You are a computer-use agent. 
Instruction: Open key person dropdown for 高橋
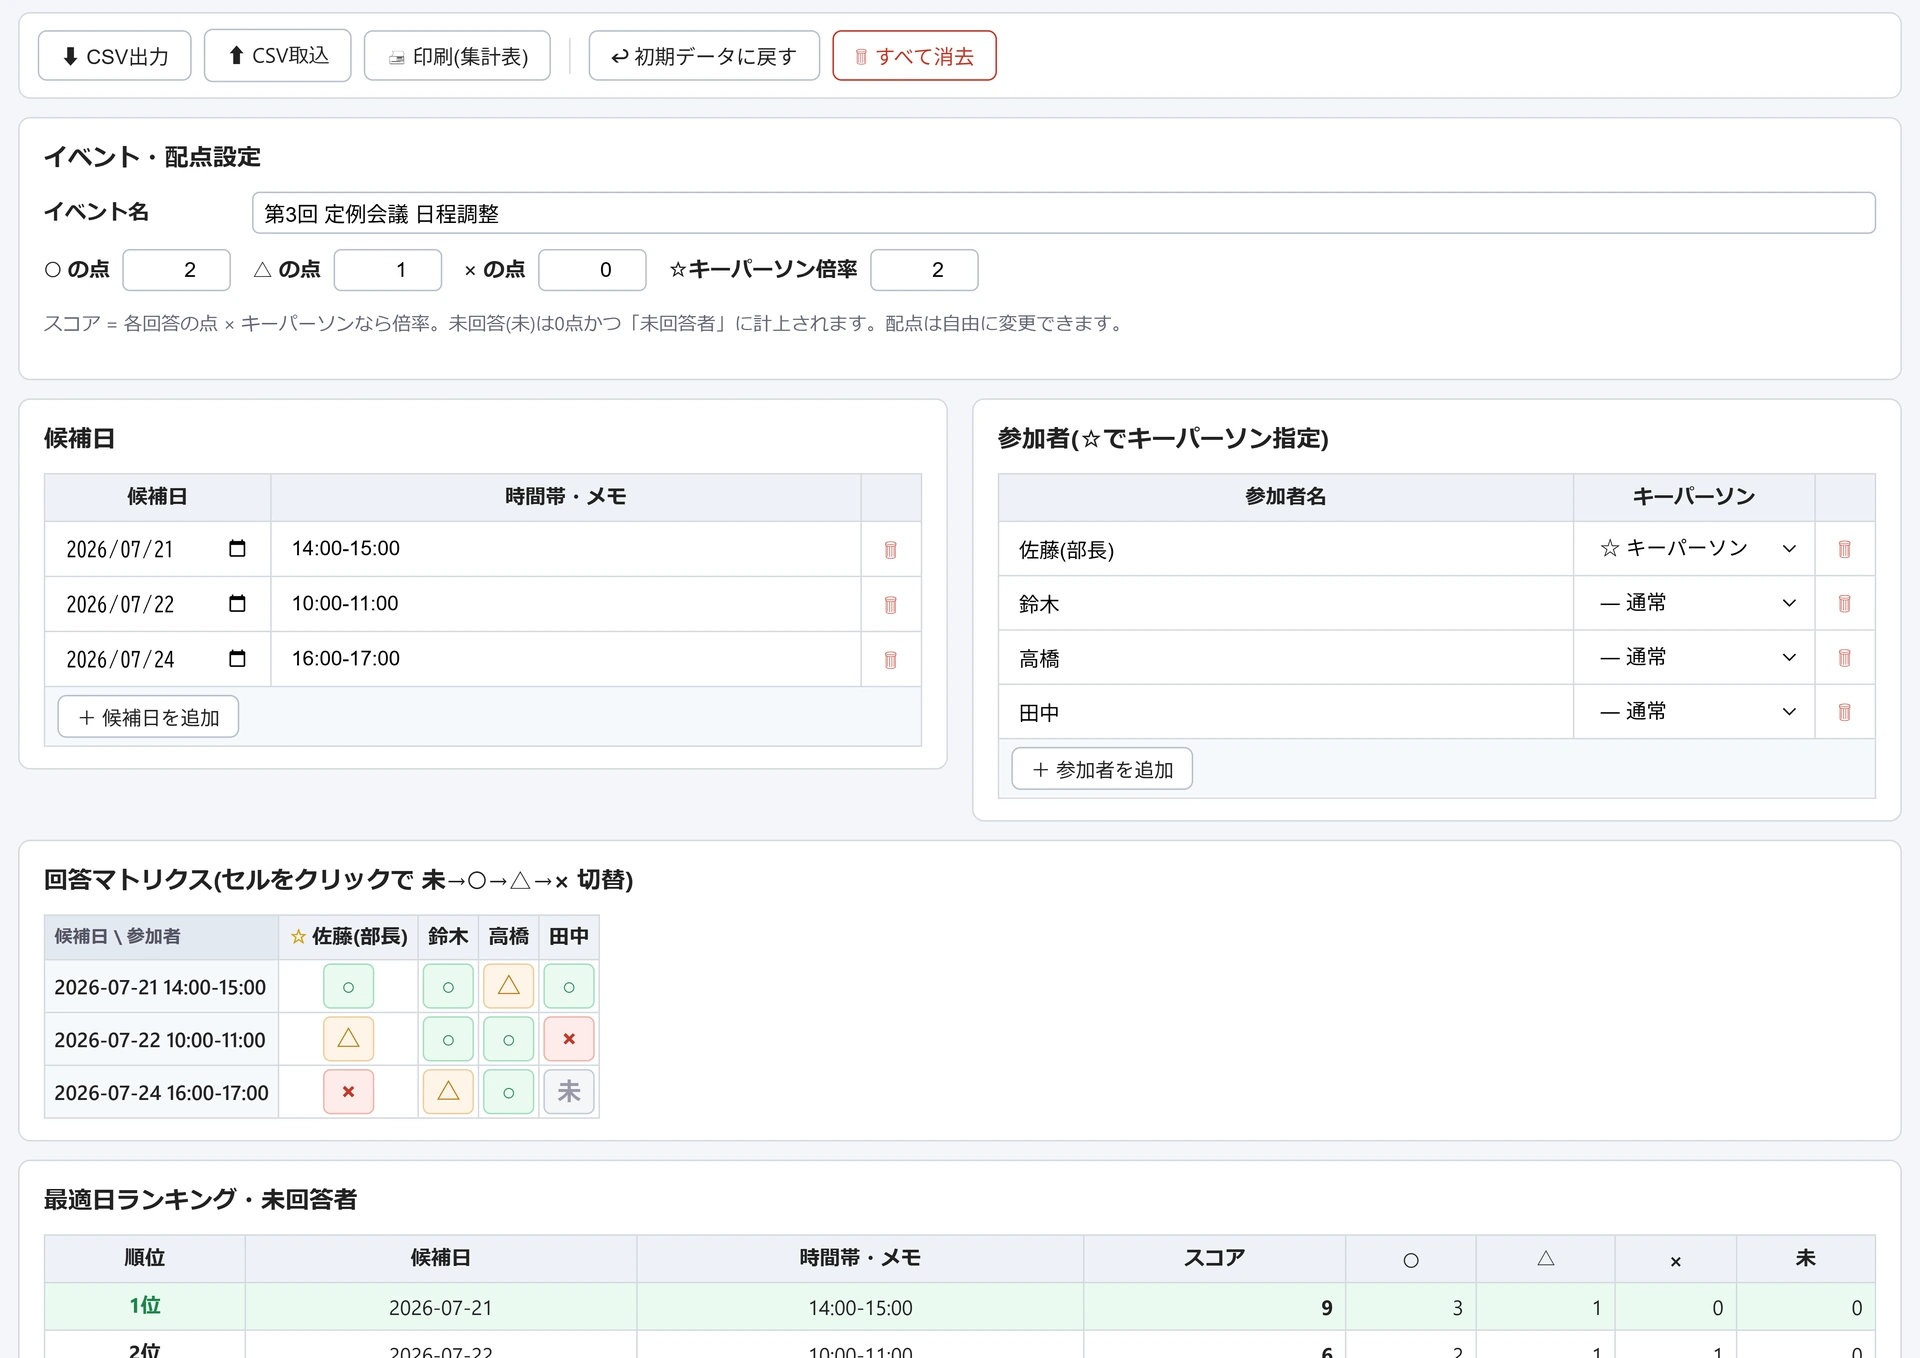[x=1694, y=657]
